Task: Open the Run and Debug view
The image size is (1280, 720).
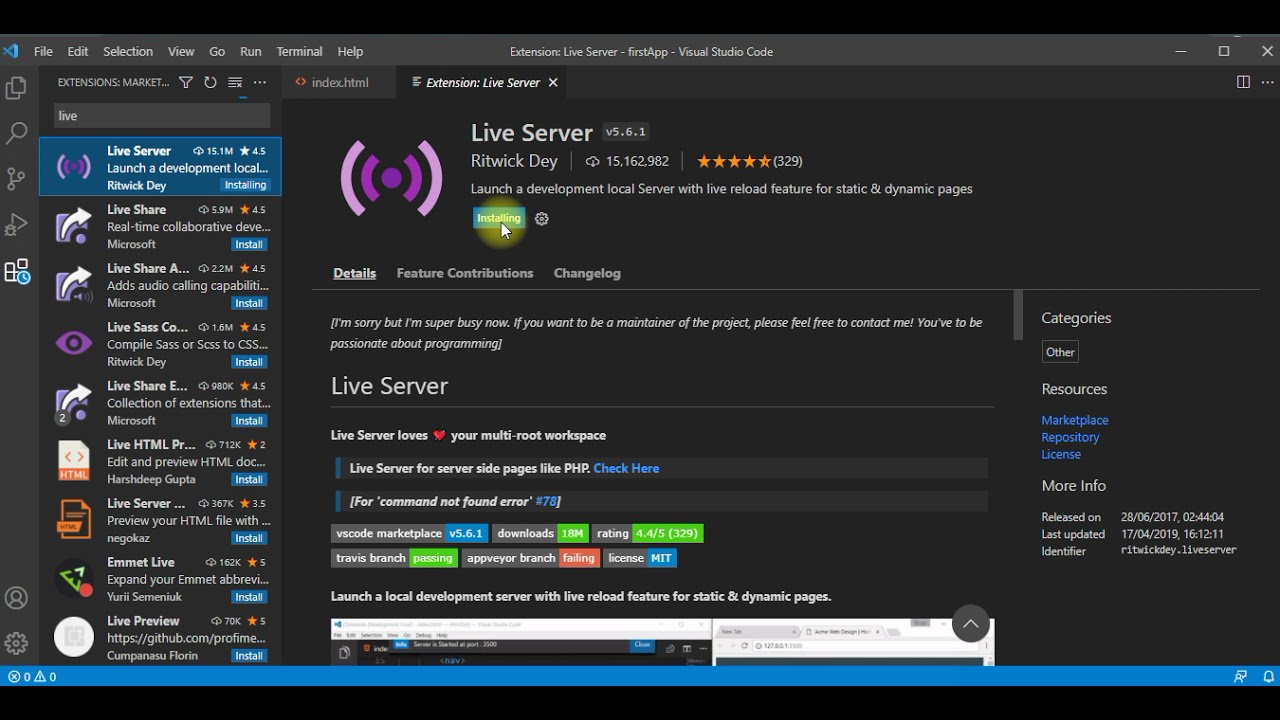Action: point(16,225)
